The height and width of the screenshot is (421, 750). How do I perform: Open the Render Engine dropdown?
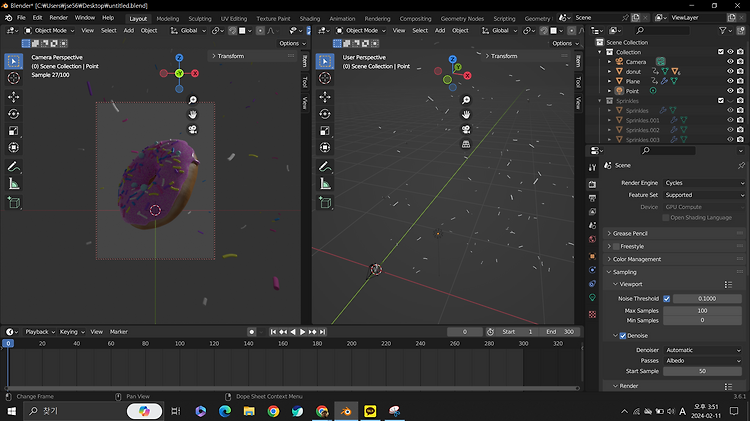click(x=704, y=183)
